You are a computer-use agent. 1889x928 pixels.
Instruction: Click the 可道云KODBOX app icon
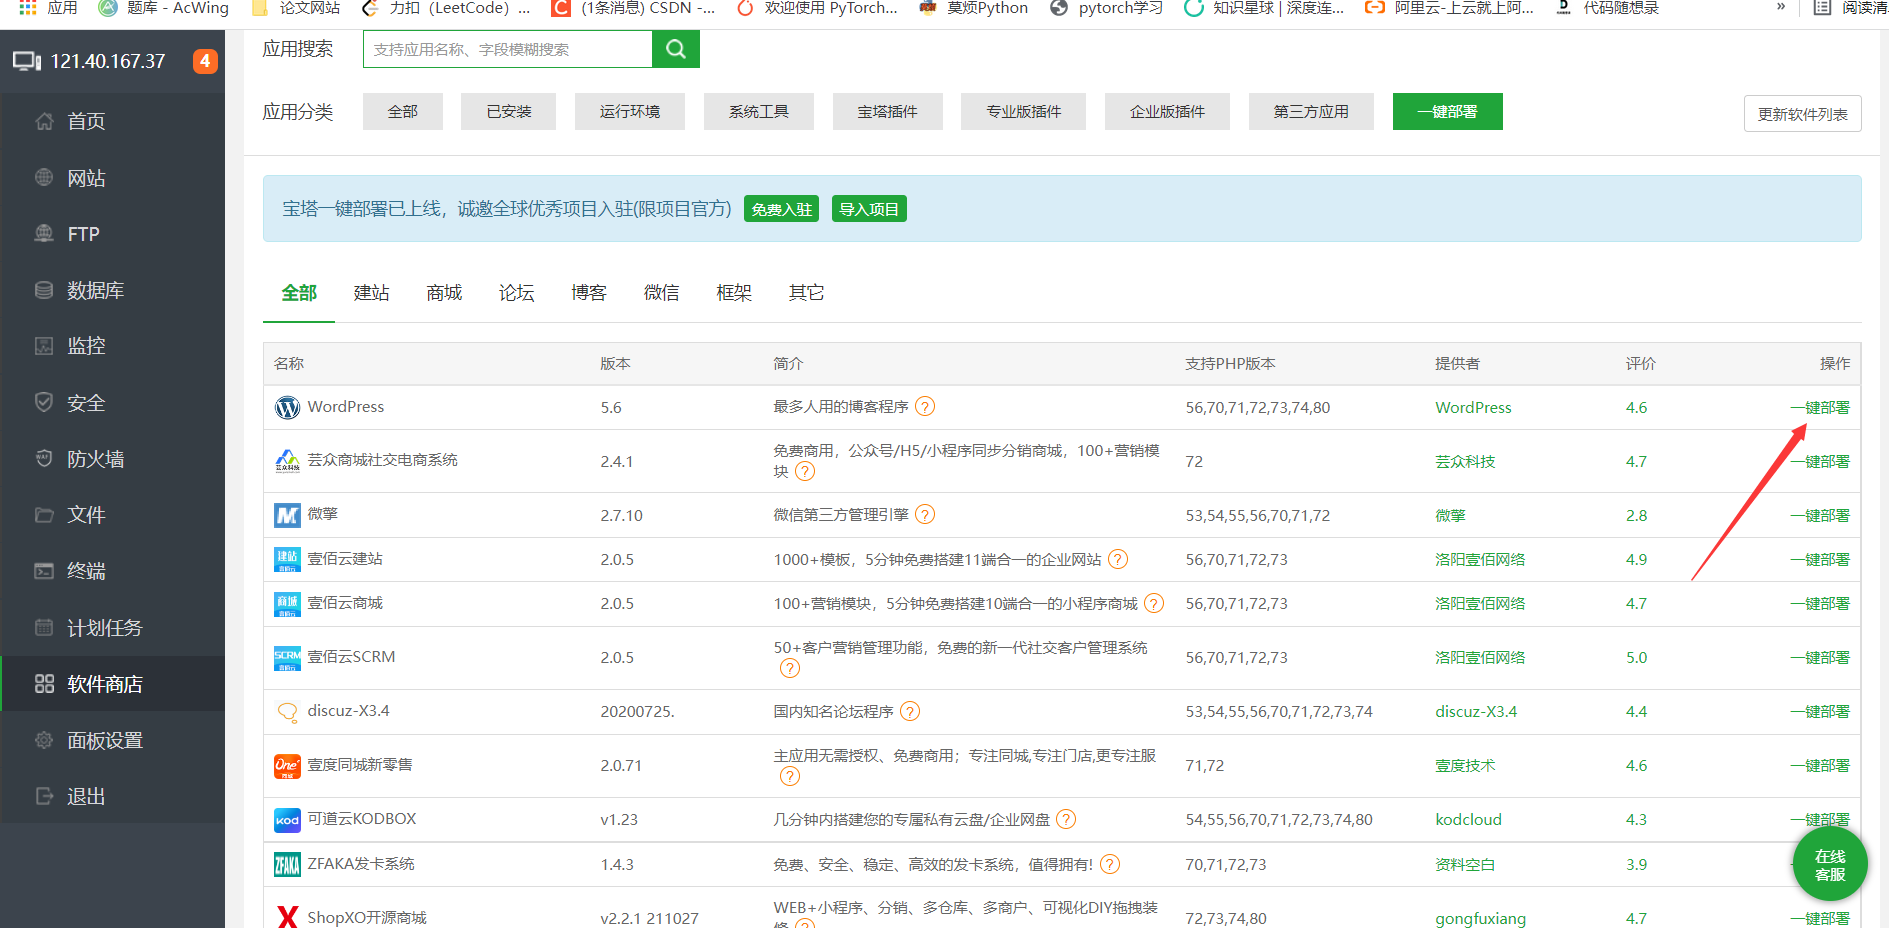click(287, 820)
